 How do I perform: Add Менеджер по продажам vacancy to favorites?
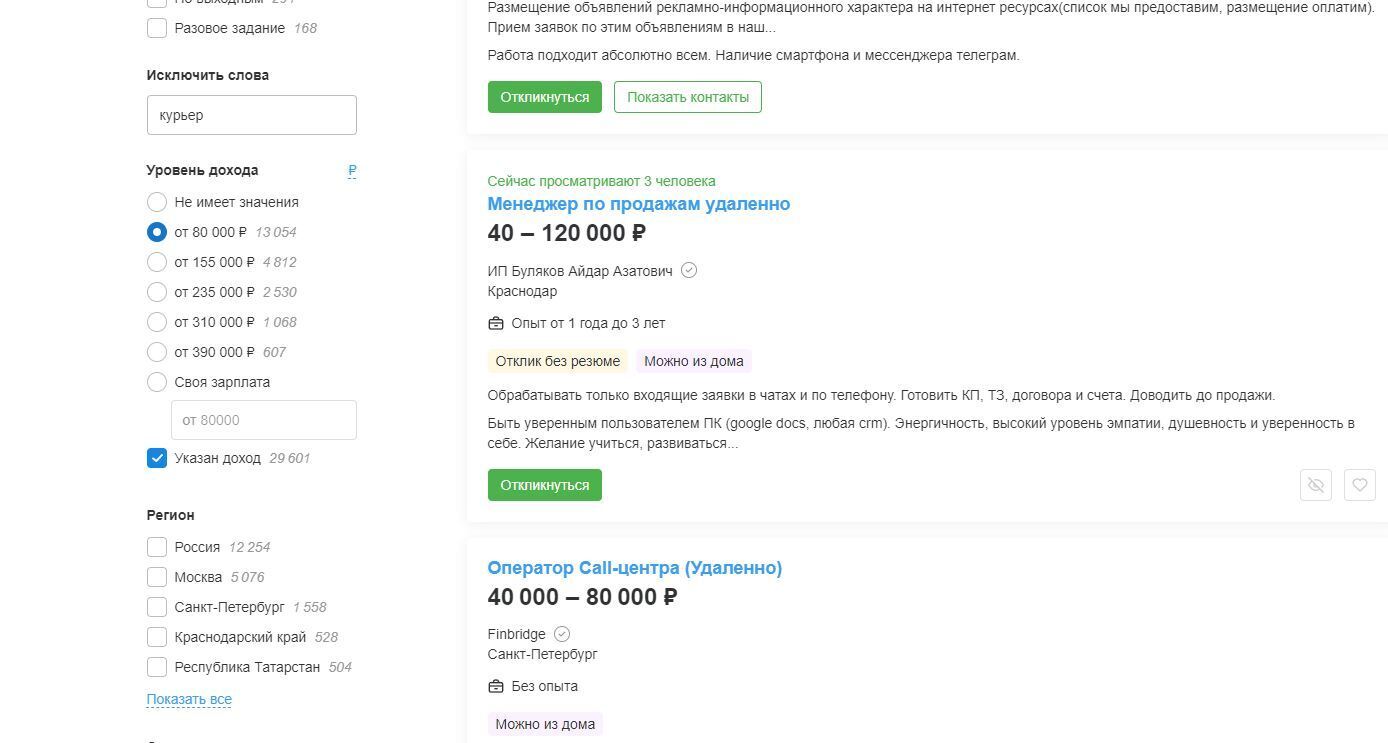tap(1359, 485)
